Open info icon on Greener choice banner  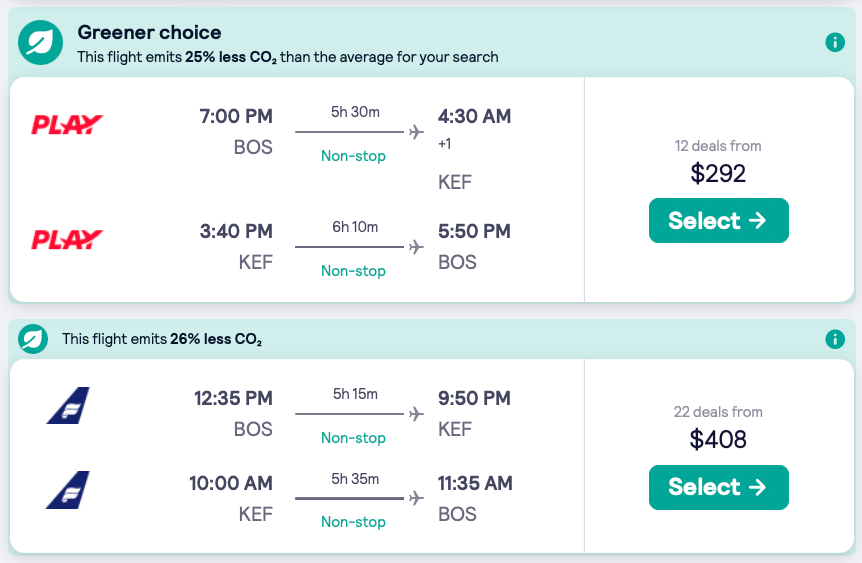835,42
